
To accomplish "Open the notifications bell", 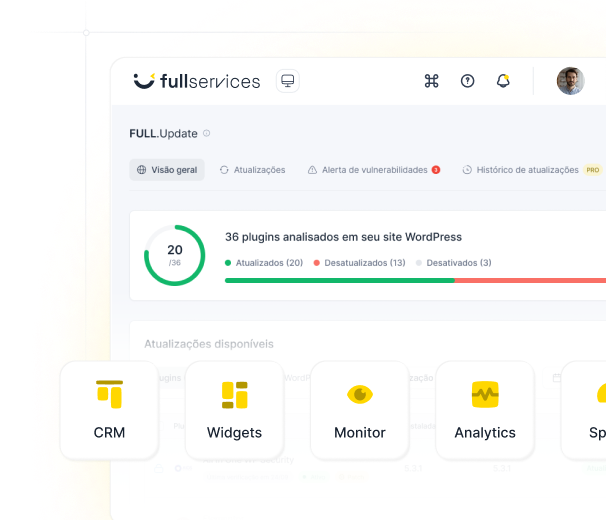I will pyautogui.click(x=503, y=81).
